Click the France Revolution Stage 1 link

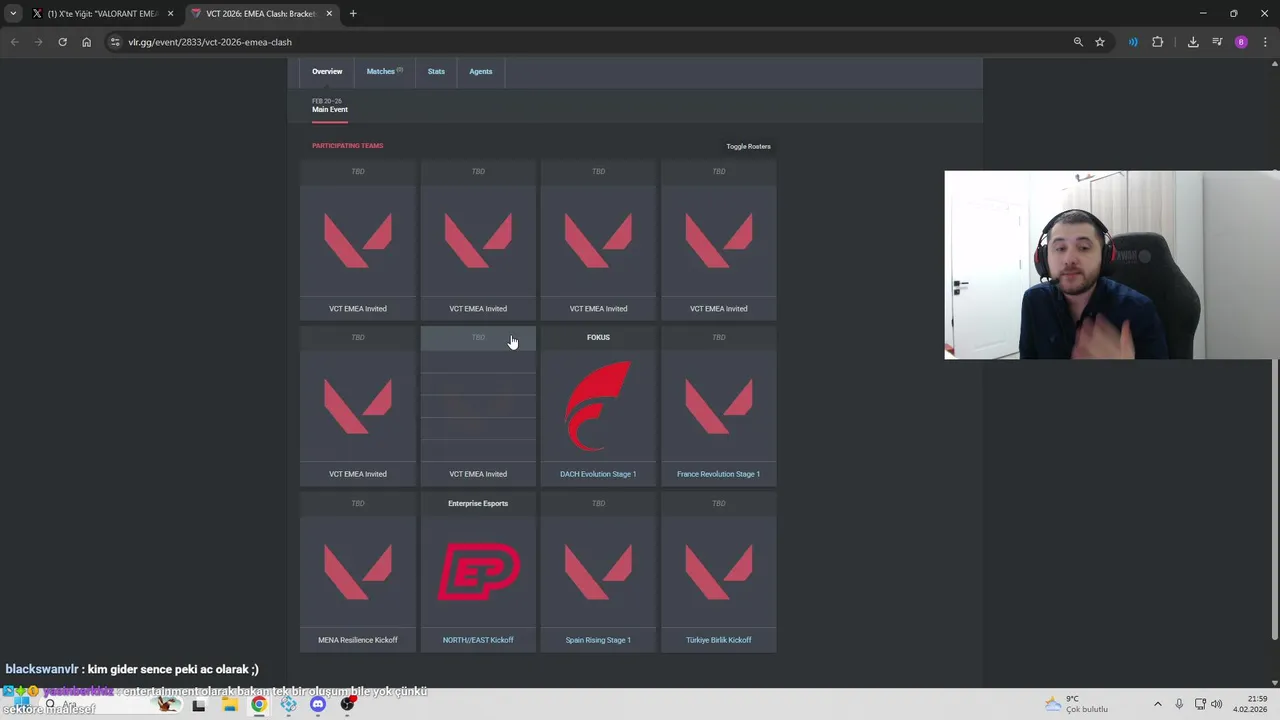[718, 474]
